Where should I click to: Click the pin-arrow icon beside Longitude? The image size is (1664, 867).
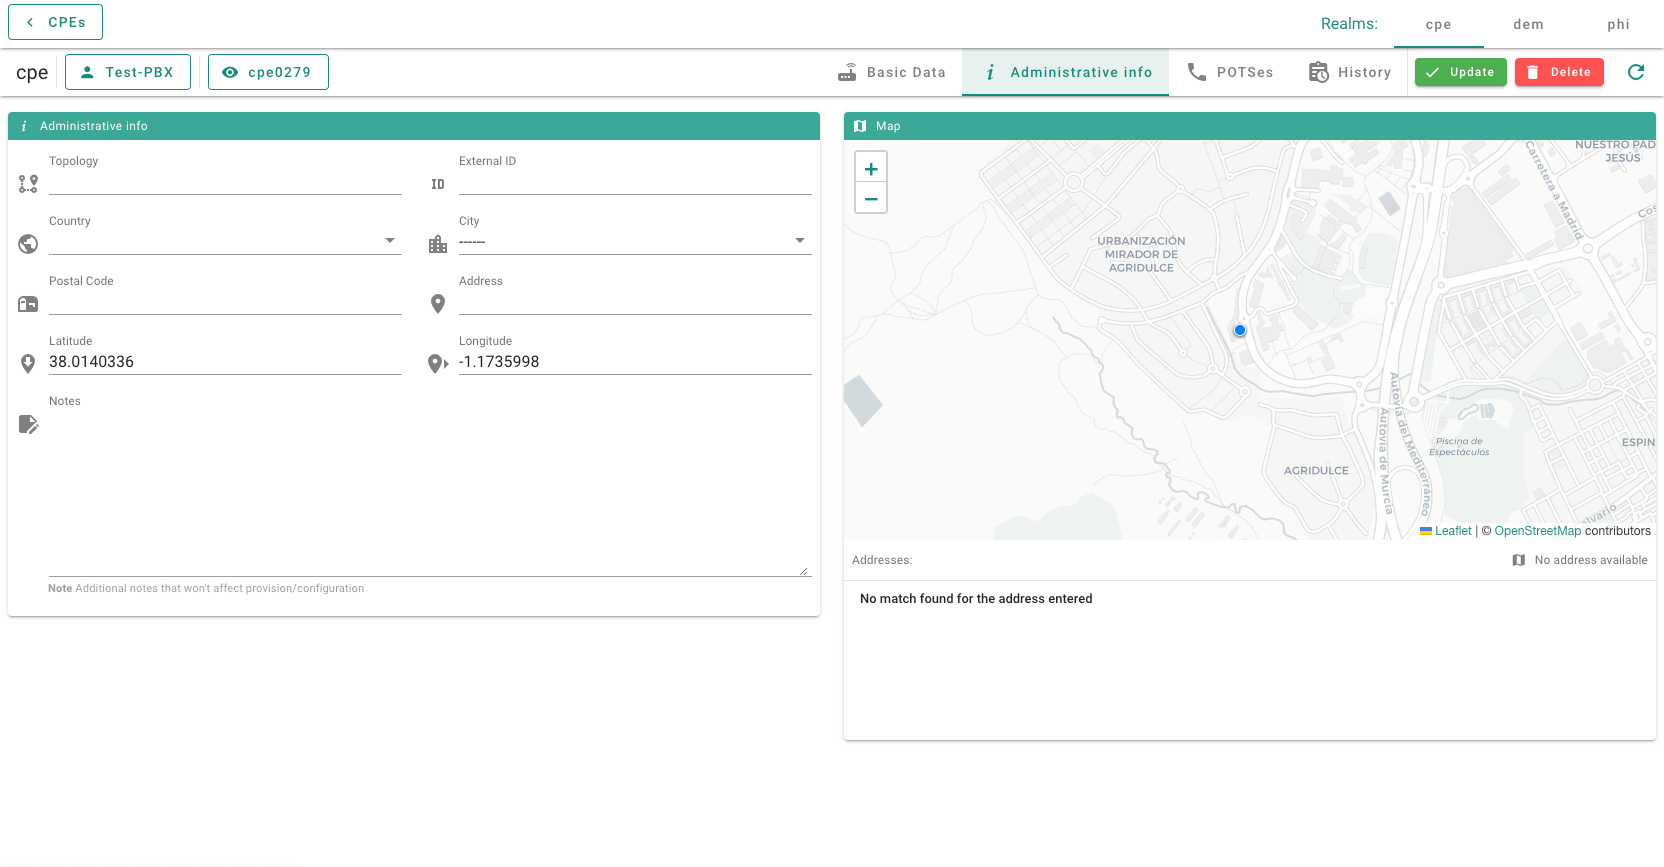(x=438, y=364)
